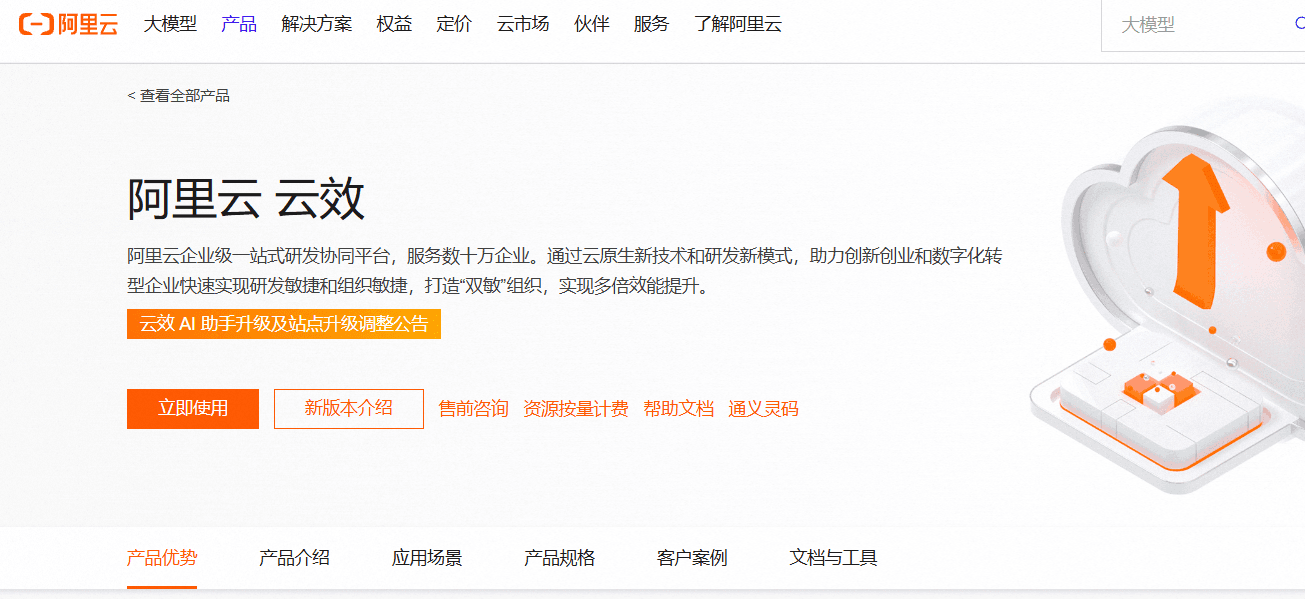
Task: Open the 通义灵码 link
Action: pos(764,408)
